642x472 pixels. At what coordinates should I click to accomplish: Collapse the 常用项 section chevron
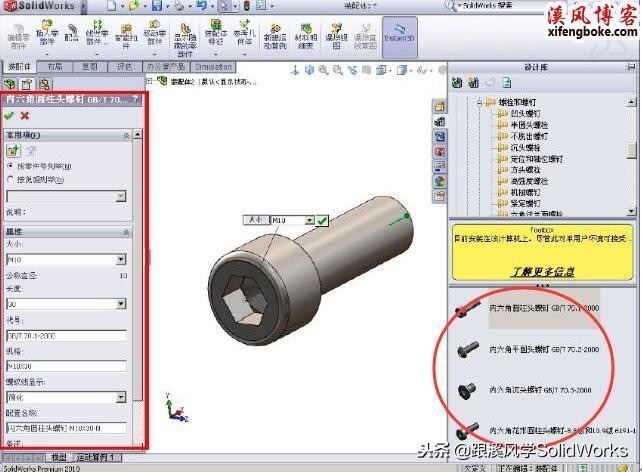point(126,136)
